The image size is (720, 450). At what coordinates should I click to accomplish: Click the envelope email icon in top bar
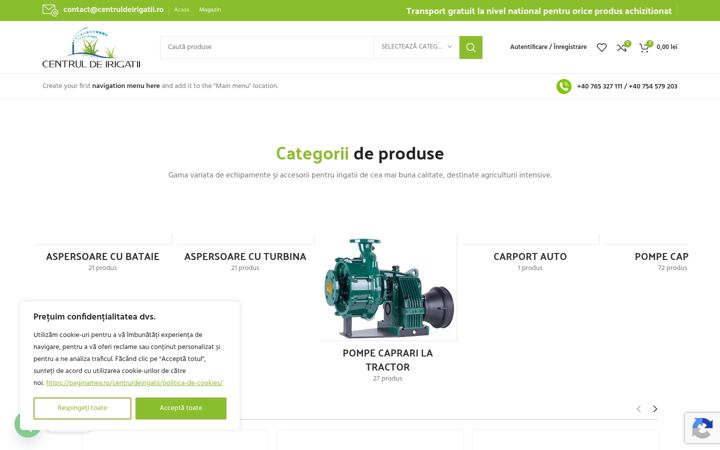click(x=50, y=10)
